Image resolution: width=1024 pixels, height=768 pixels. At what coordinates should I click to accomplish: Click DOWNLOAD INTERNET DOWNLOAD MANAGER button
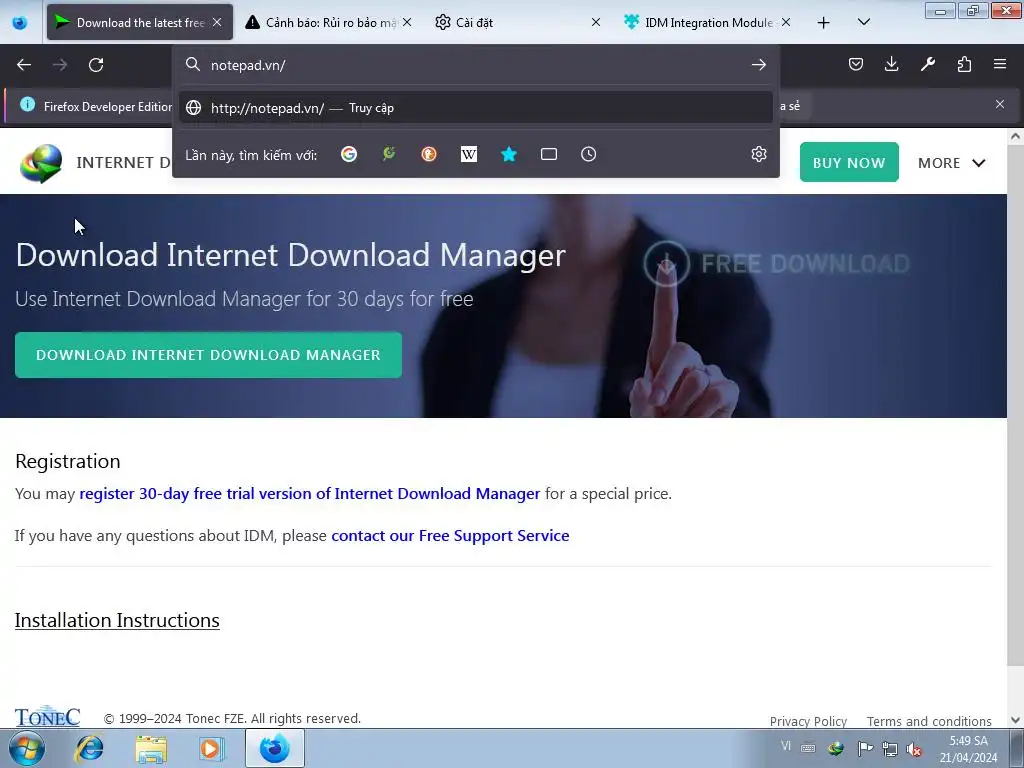tap(208, 355)
